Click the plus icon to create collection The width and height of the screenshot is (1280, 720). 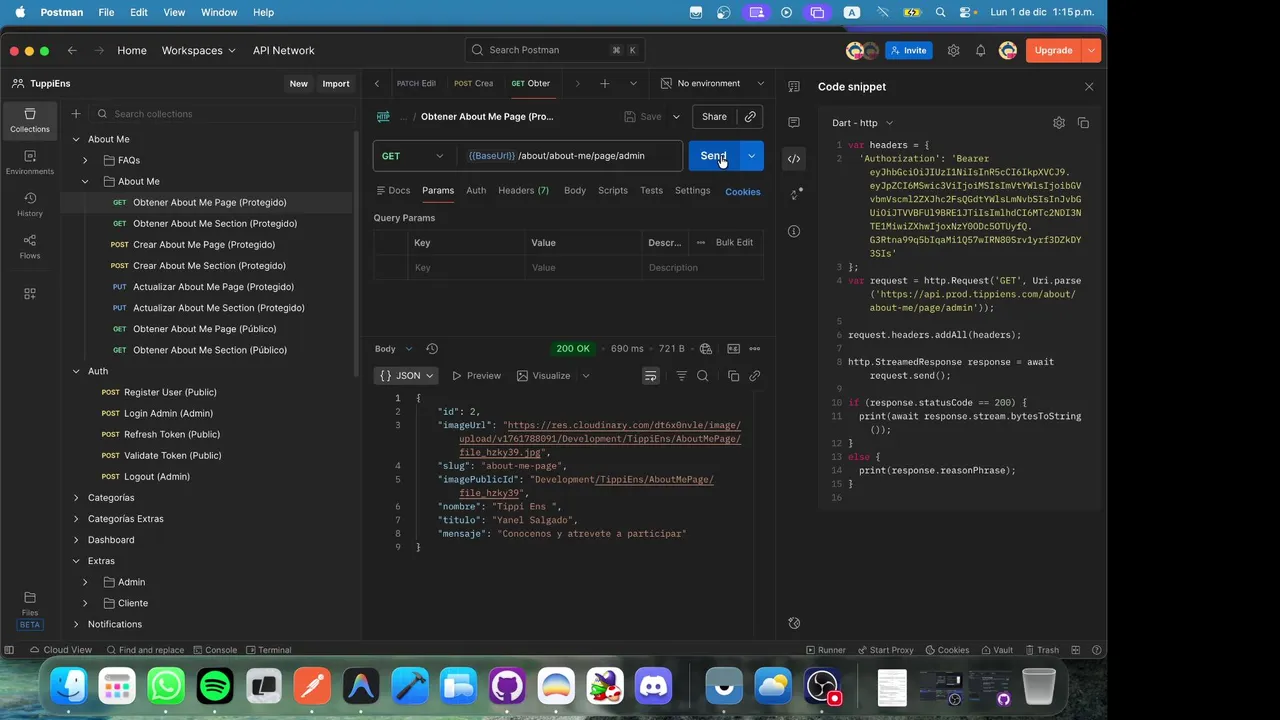[76, 114]
